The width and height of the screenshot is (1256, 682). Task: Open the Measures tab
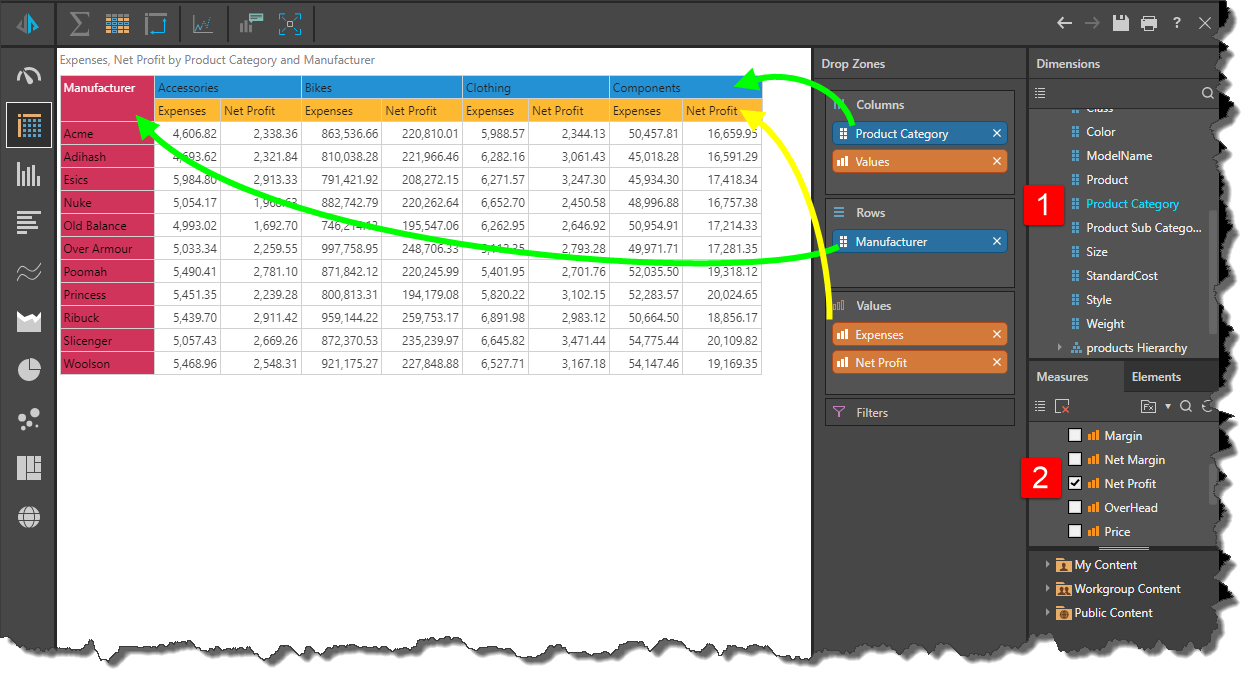pos(1062,377)
